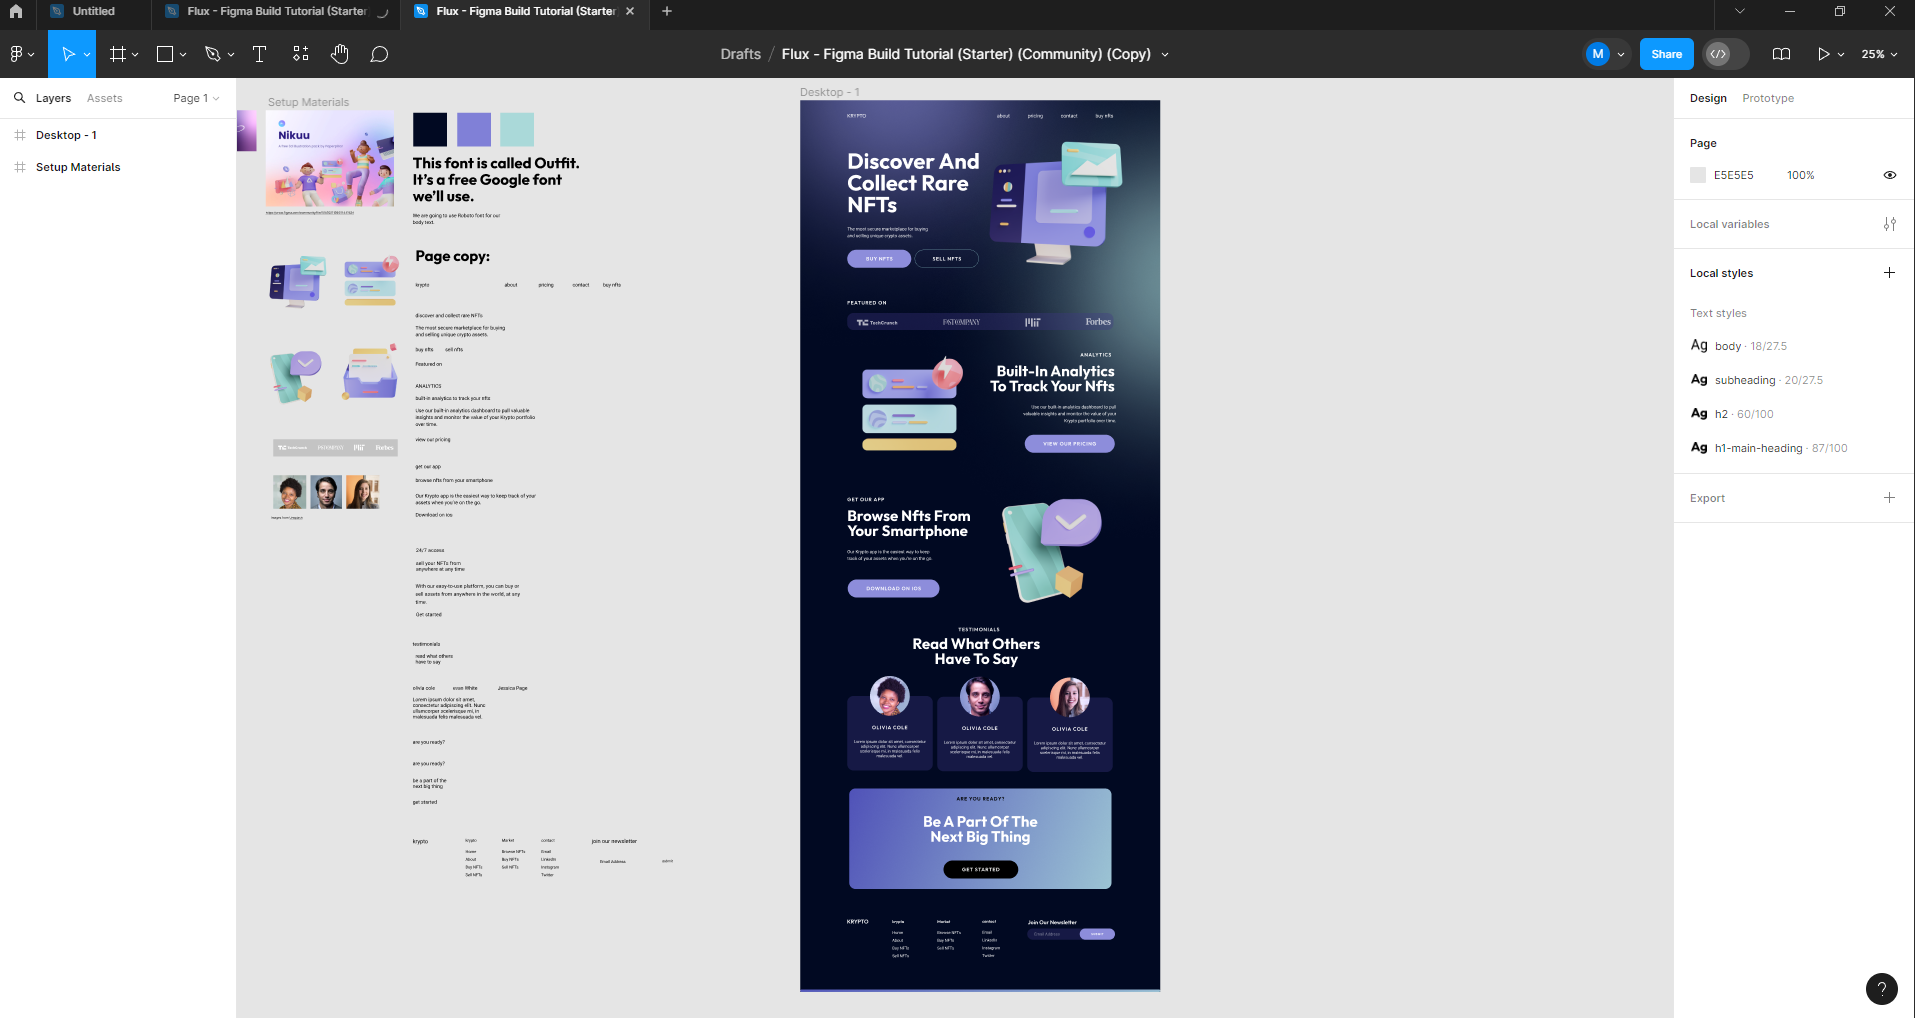Screen dimensions: 1915x1018
Task: Open the Drafts breadcrumb link
Action: click(x=740, y=54)
